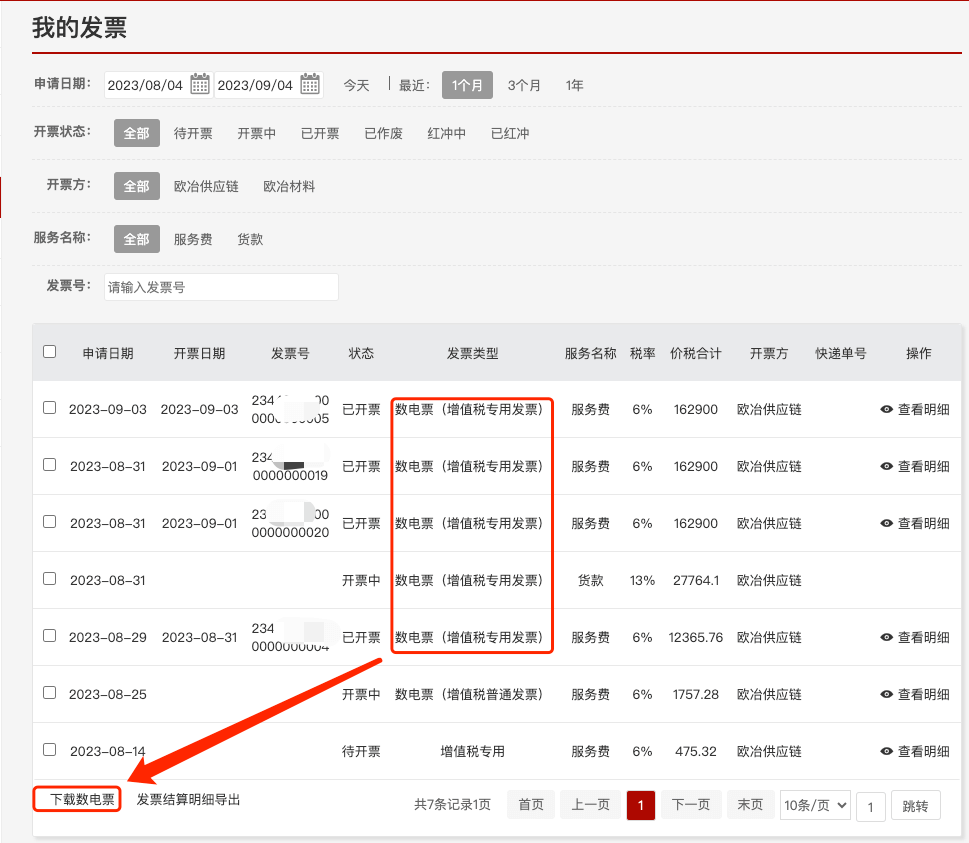
Task: Open the start date calendar icon
Action: (x=200, y=85)
